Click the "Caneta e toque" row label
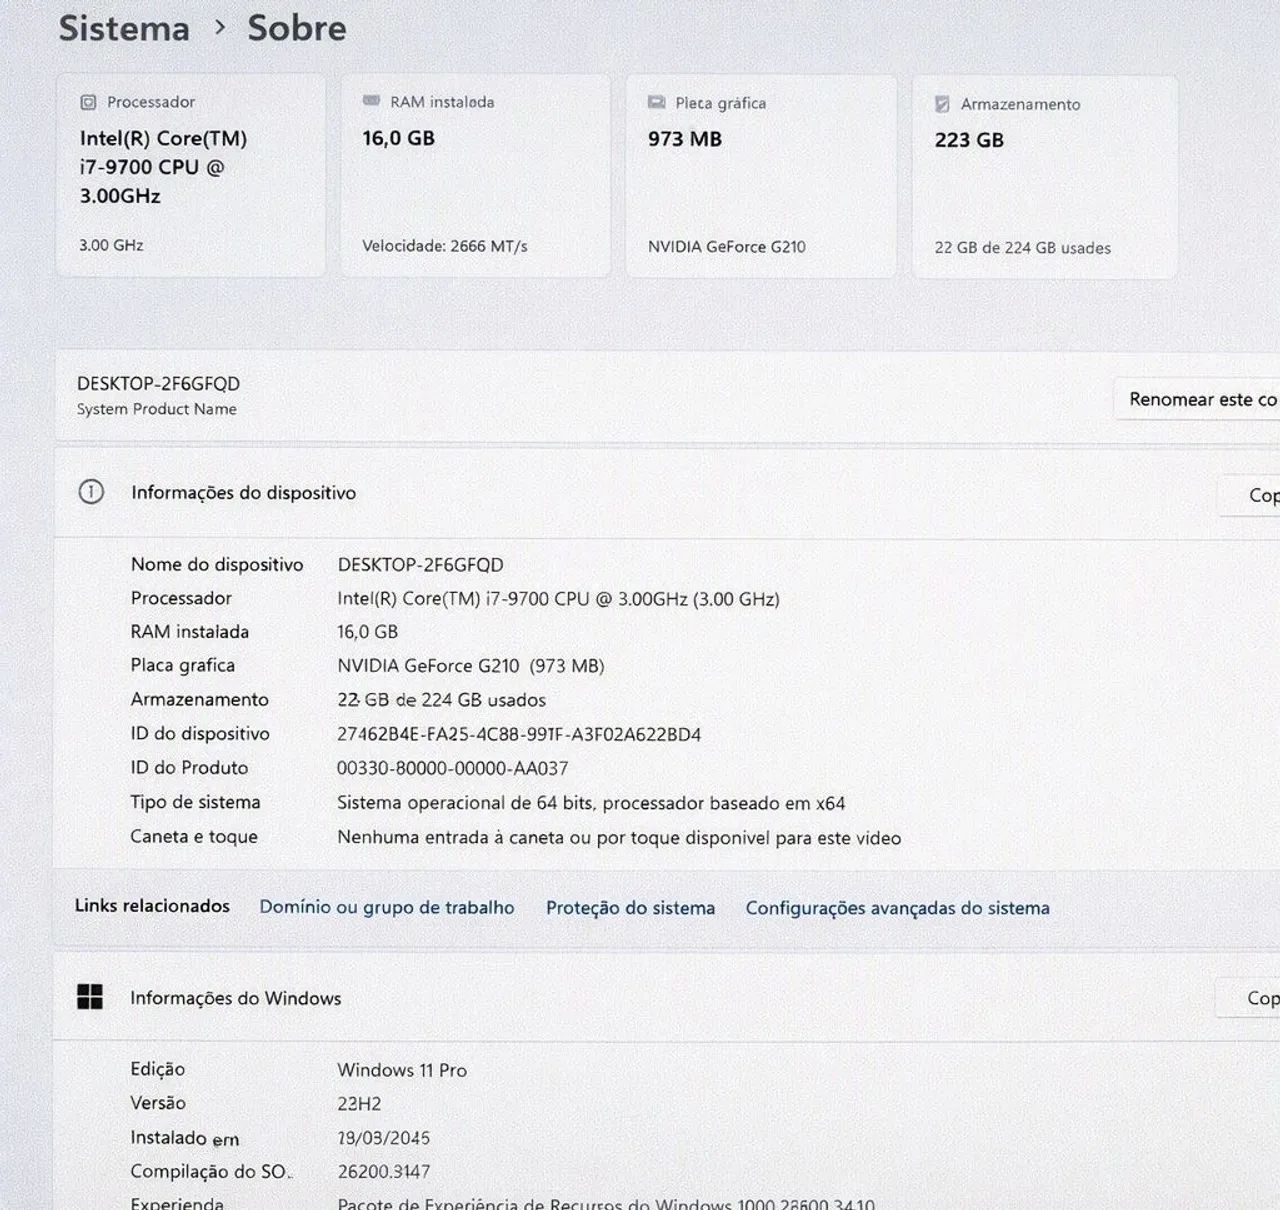This screenshot has width=1280, height=1210. point(194,836)
